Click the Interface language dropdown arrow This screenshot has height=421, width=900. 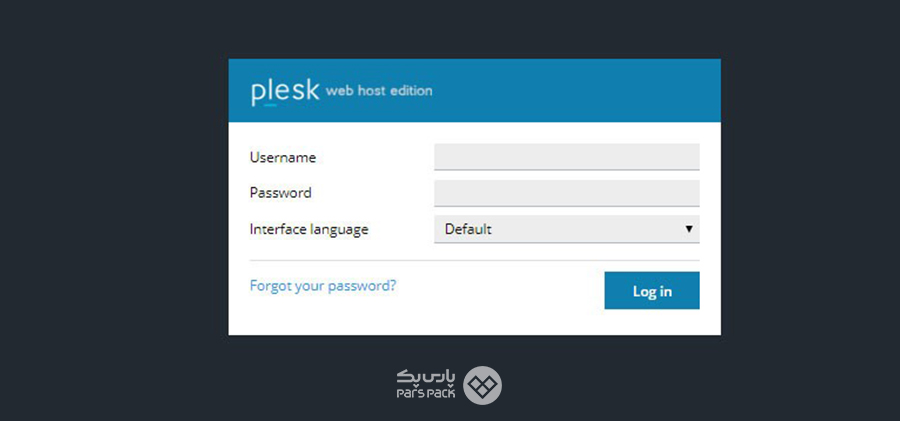point(689,229)
